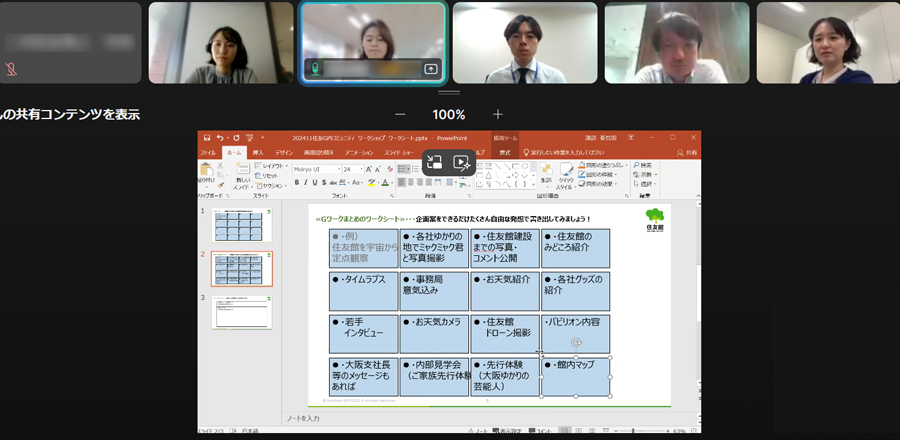Click the Align Left paragraph icon
Image resolution: width=900 pixels, height=440 pixels.
point(401,182)
